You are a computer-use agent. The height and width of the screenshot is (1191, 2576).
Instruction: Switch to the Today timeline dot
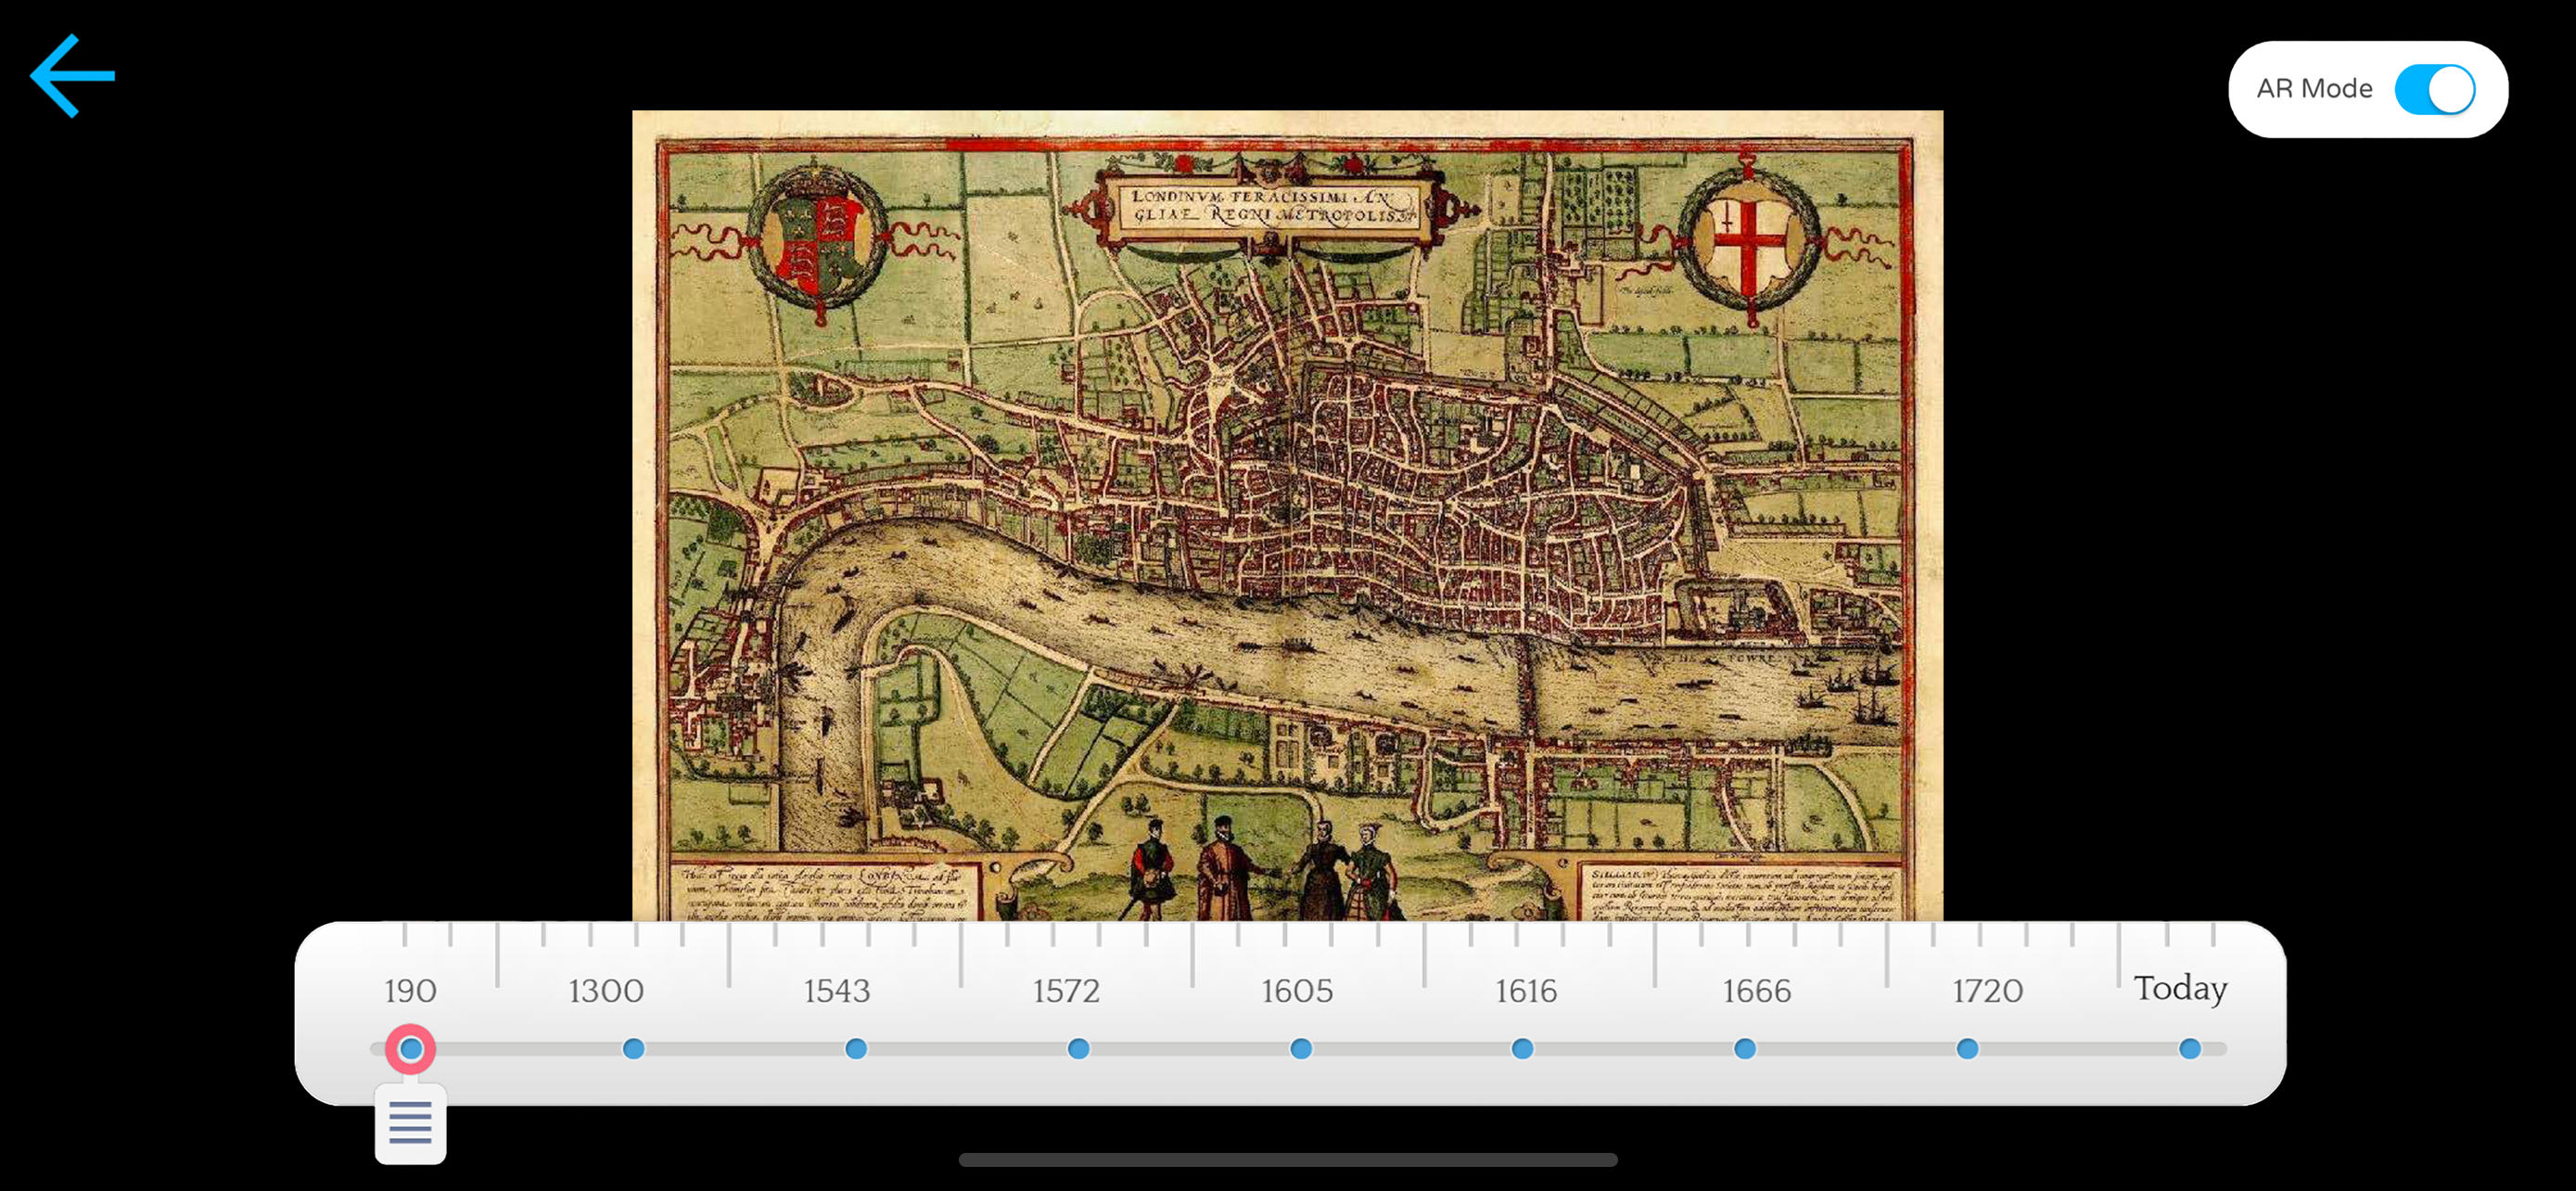(x=2189, y=1049)
